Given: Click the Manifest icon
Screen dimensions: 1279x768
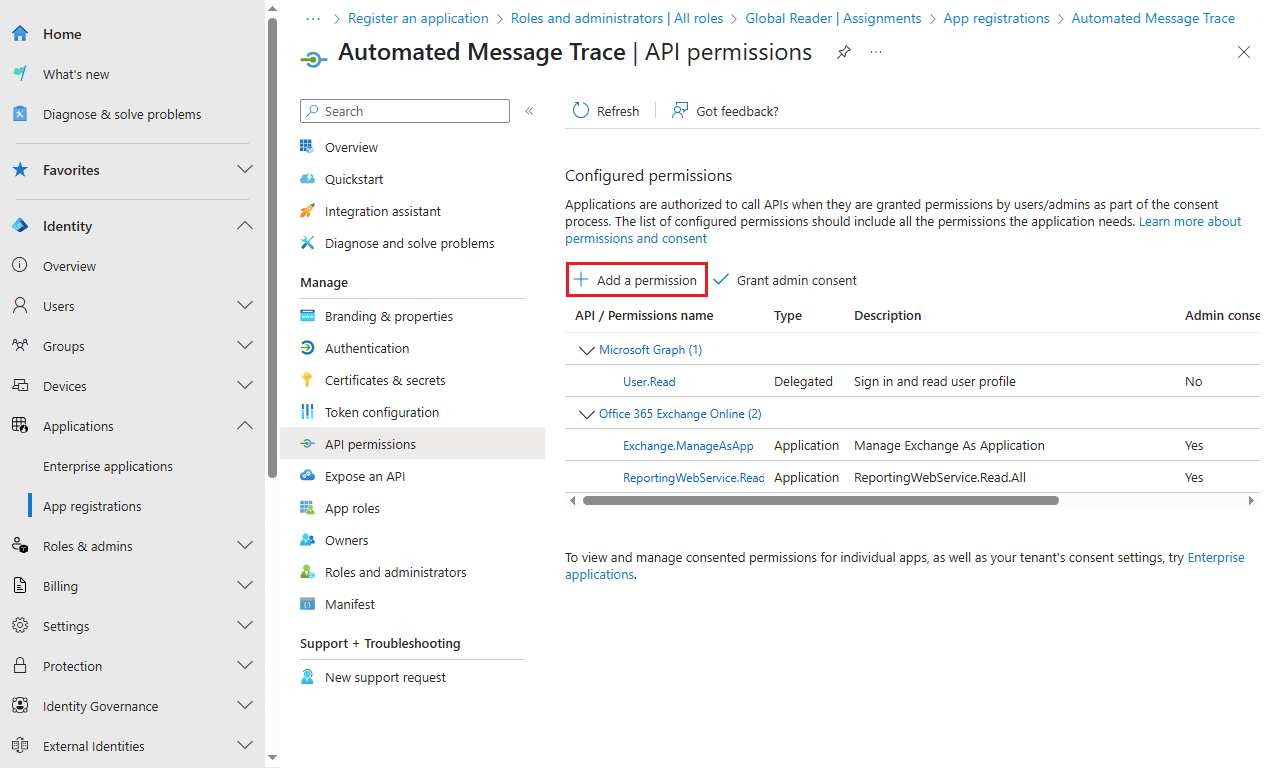Looking at the screenshot, I should [308, 604].
